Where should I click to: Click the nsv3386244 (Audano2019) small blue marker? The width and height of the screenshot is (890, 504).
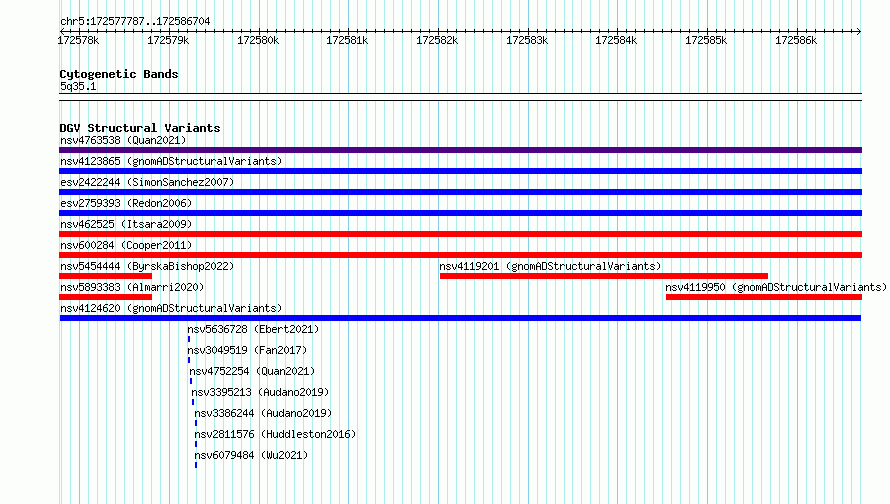pos(196,423)
